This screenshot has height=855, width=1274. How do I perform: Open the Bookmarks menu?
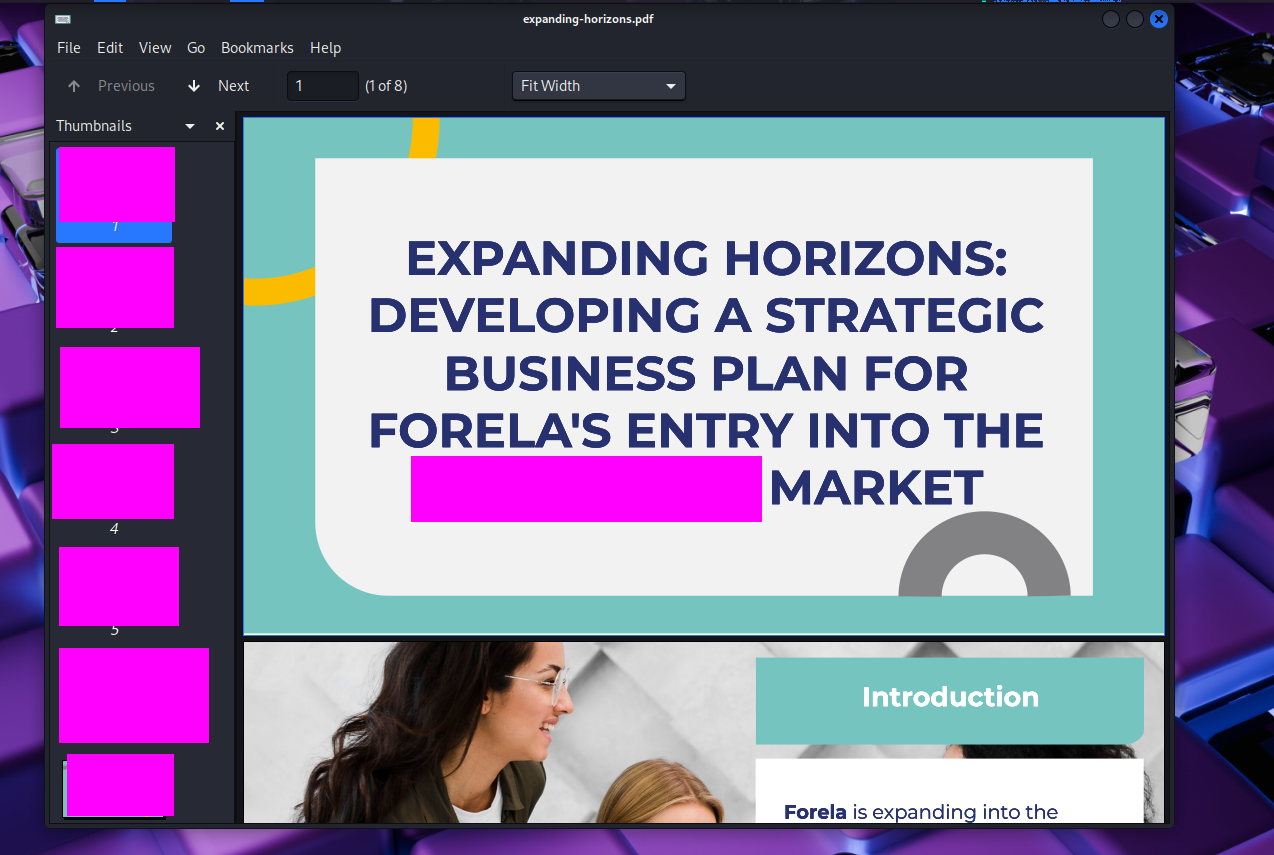(257, 48)
